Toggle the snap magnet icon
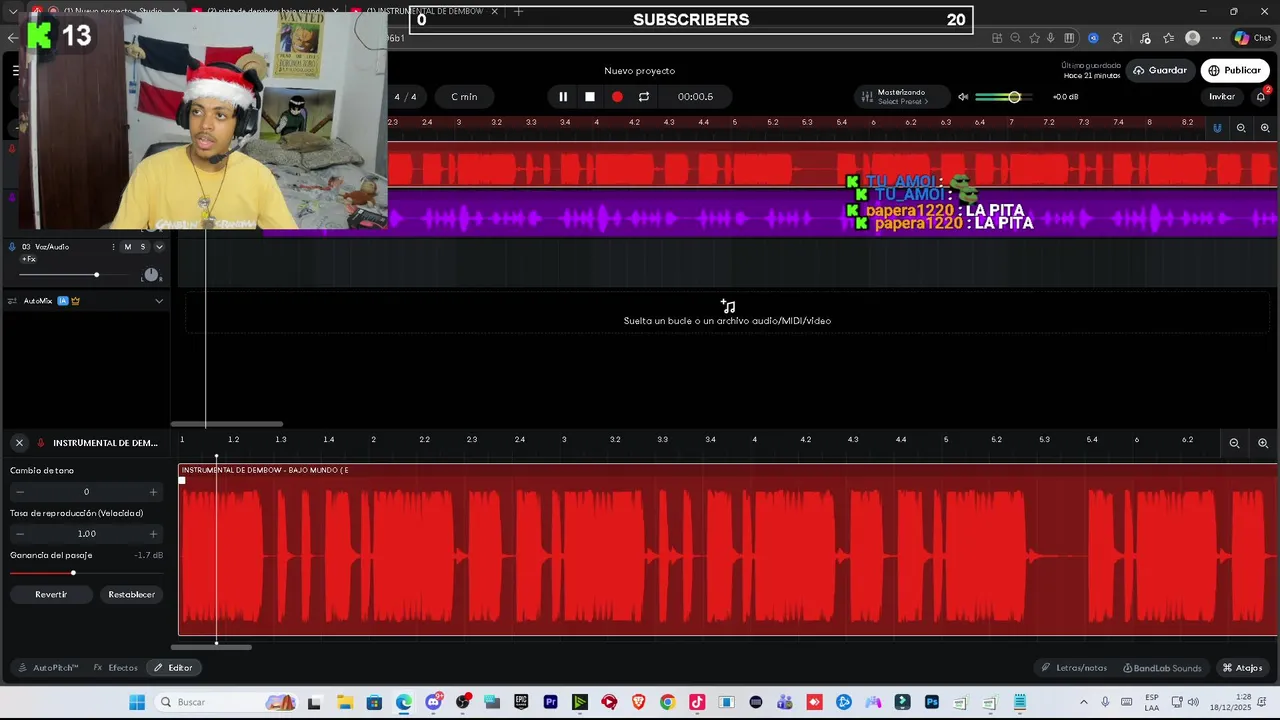This screenshot has height=720, width=1280. click(x=1217, y=128)
